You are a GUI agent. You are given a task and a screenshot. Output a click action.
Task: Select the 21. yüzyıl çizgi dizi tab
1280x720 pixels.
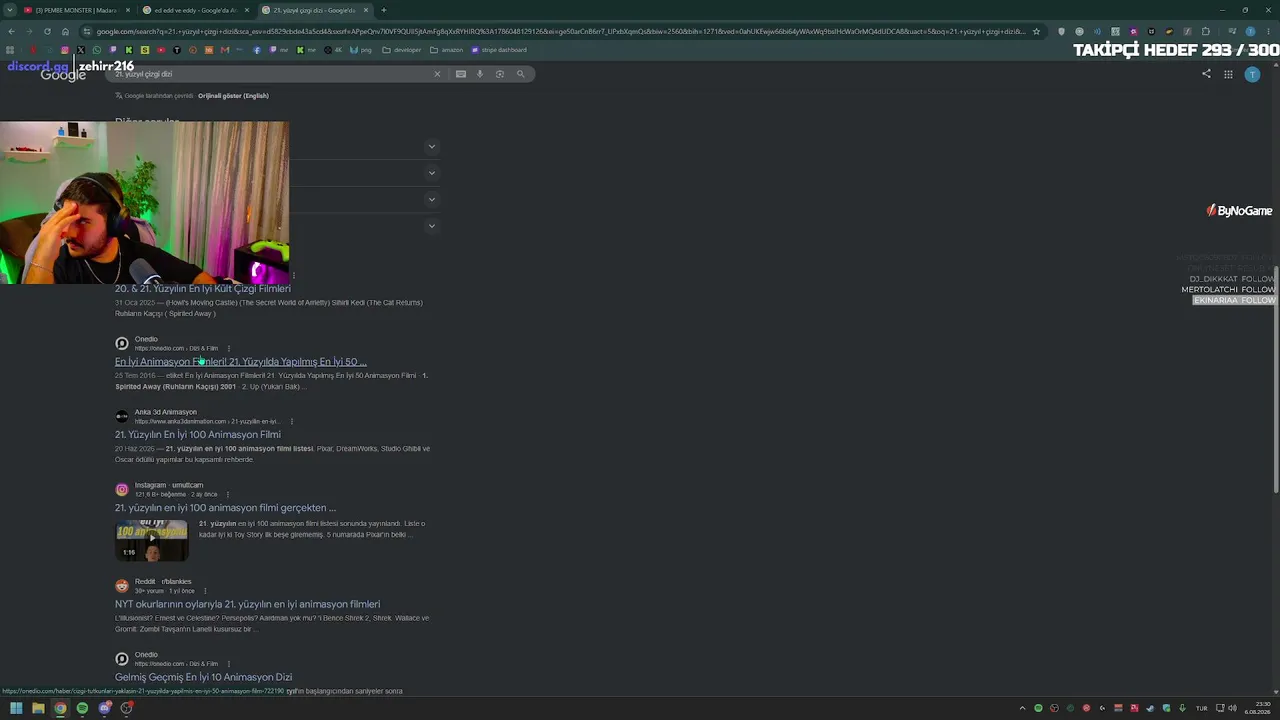(313, 10)
